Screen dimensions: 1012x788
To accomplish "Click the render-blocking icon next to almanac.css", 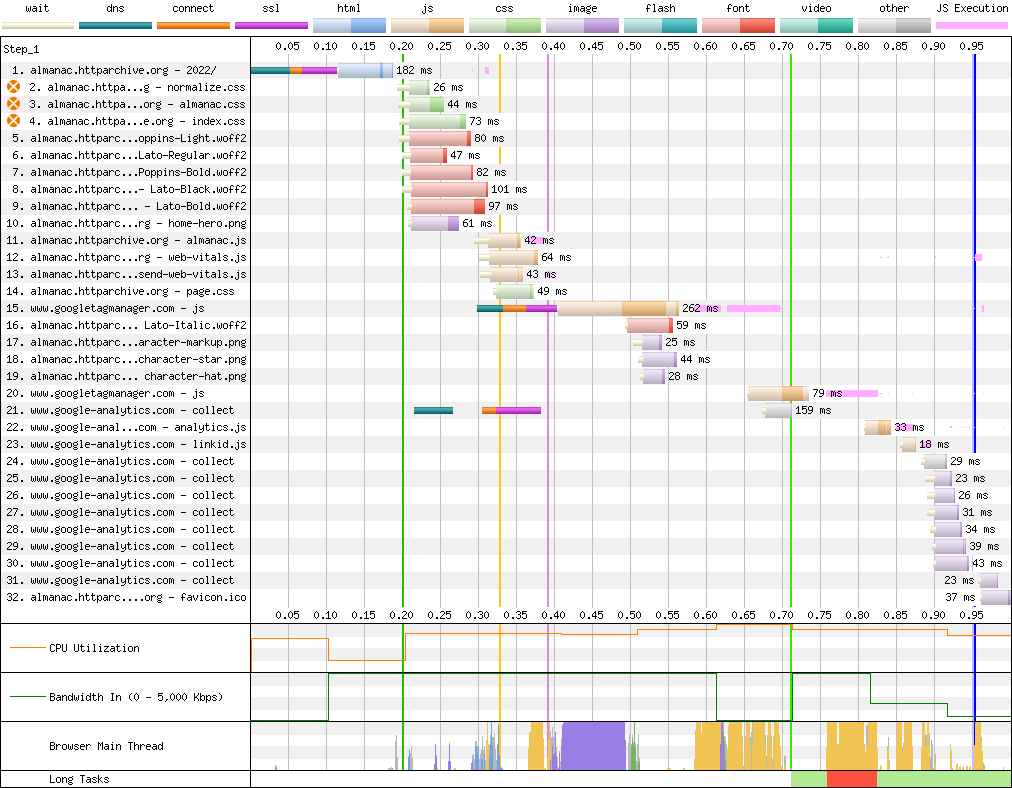I will pos(14,104).
